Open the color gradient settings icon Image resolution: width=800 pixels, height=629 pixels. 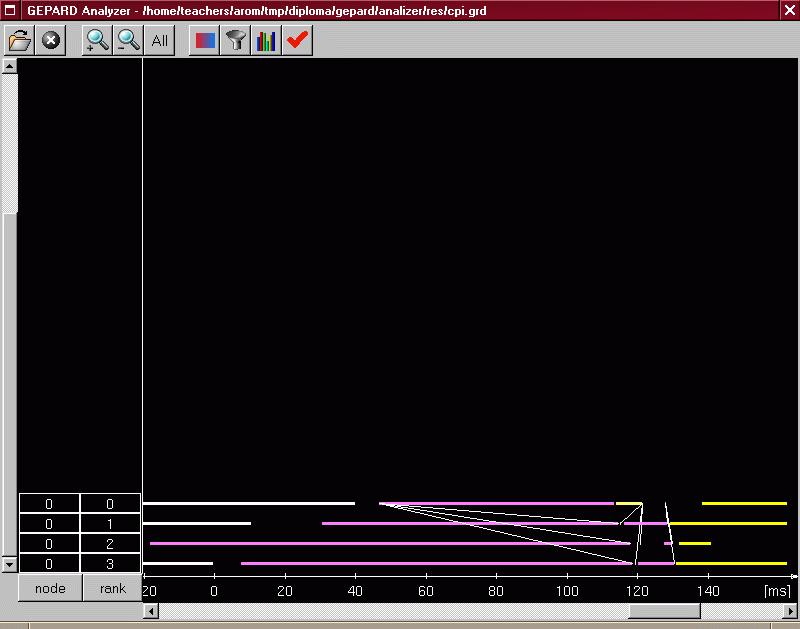click(x=204, y=40)
